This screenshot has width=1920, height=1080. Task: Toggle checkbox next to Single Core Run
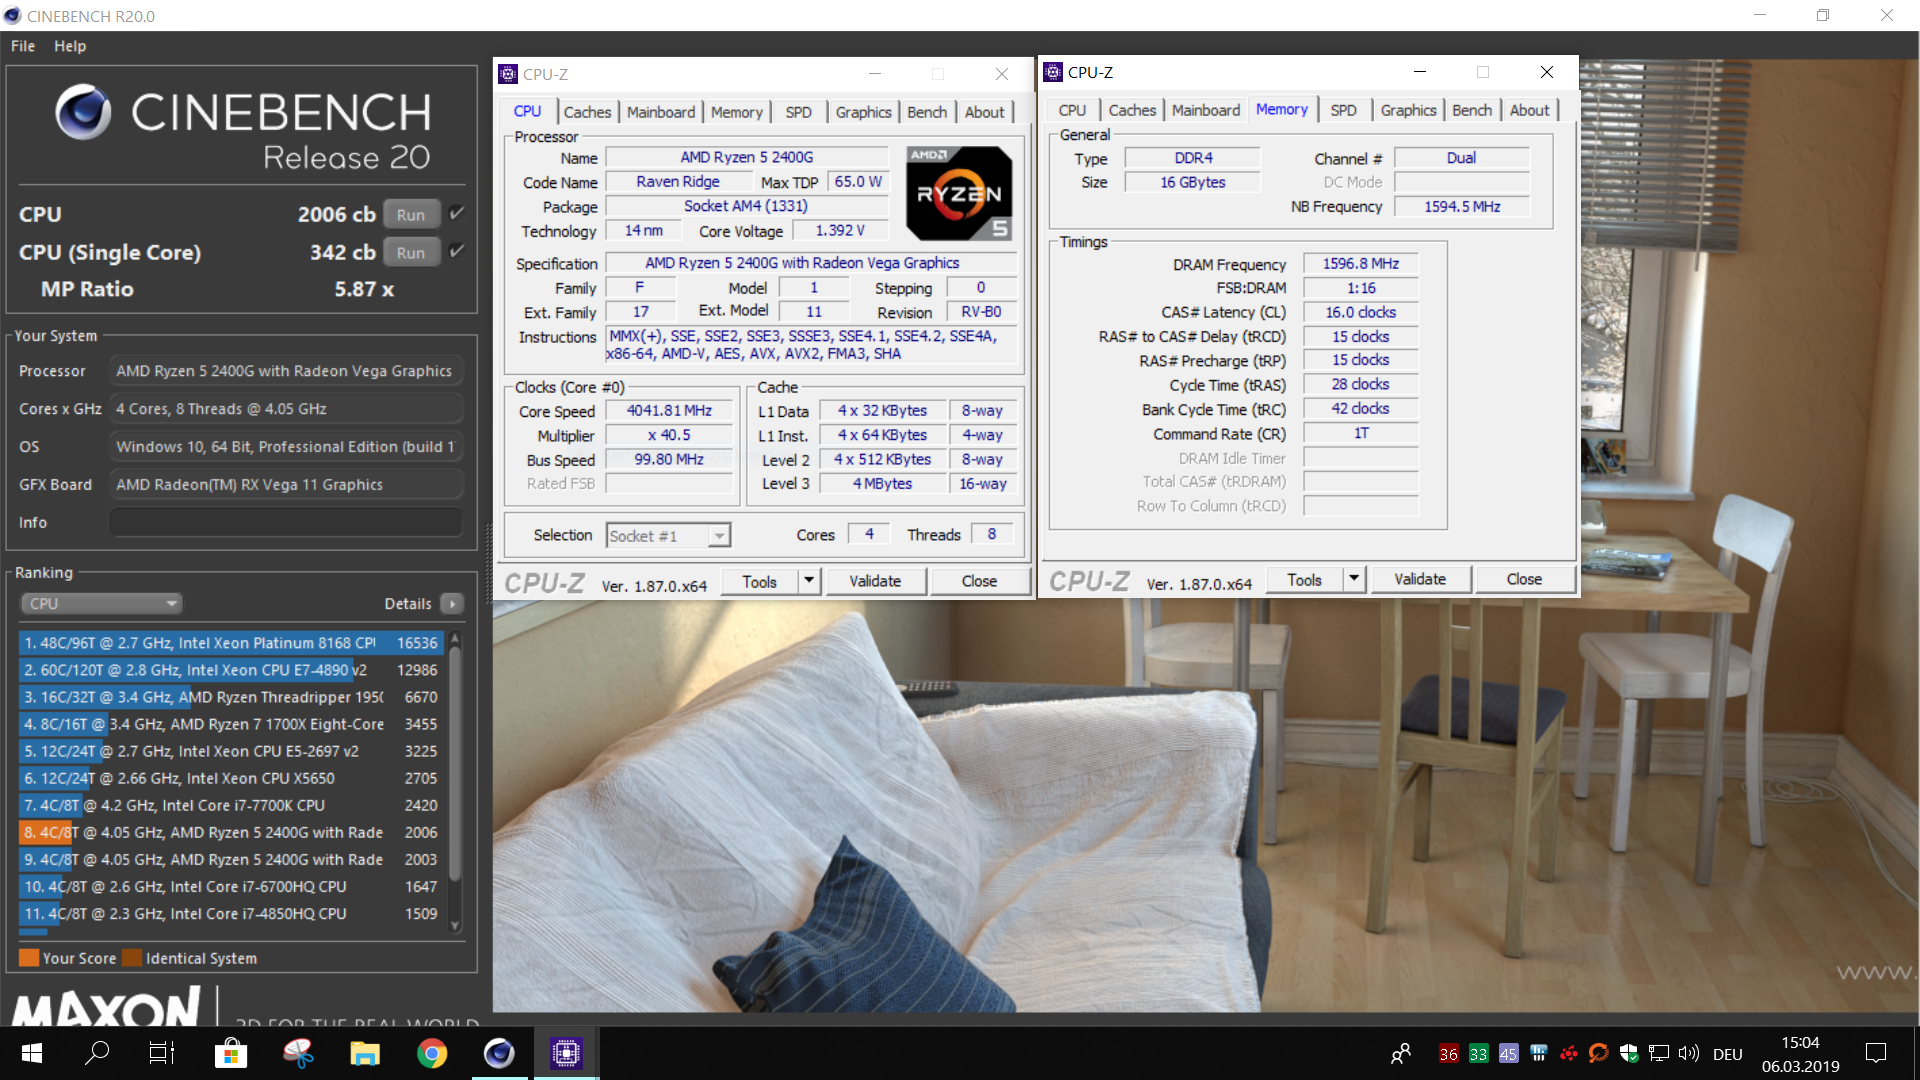pos(457,251)
